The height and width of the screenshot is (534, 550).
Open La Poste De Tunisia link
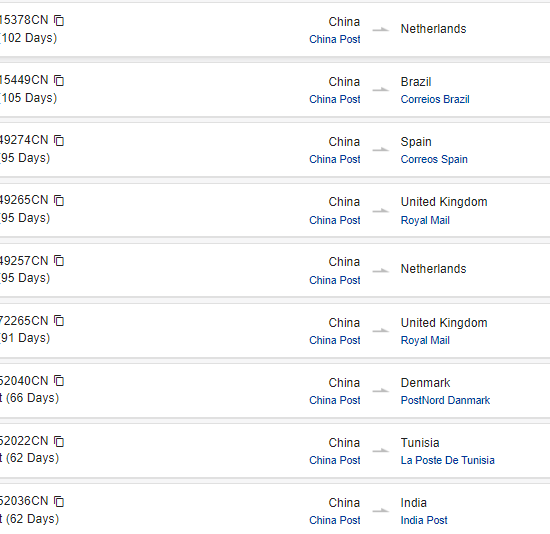pos(448,460)
